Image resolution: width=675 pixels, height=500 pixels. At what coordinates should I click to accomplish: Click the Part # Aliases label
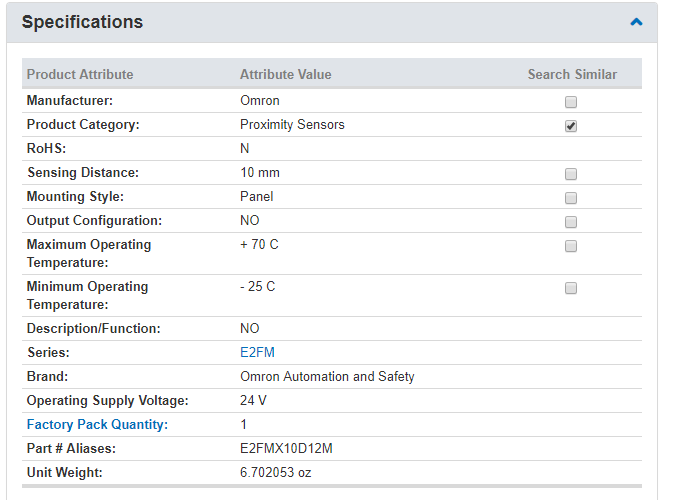tap(71, 448)
